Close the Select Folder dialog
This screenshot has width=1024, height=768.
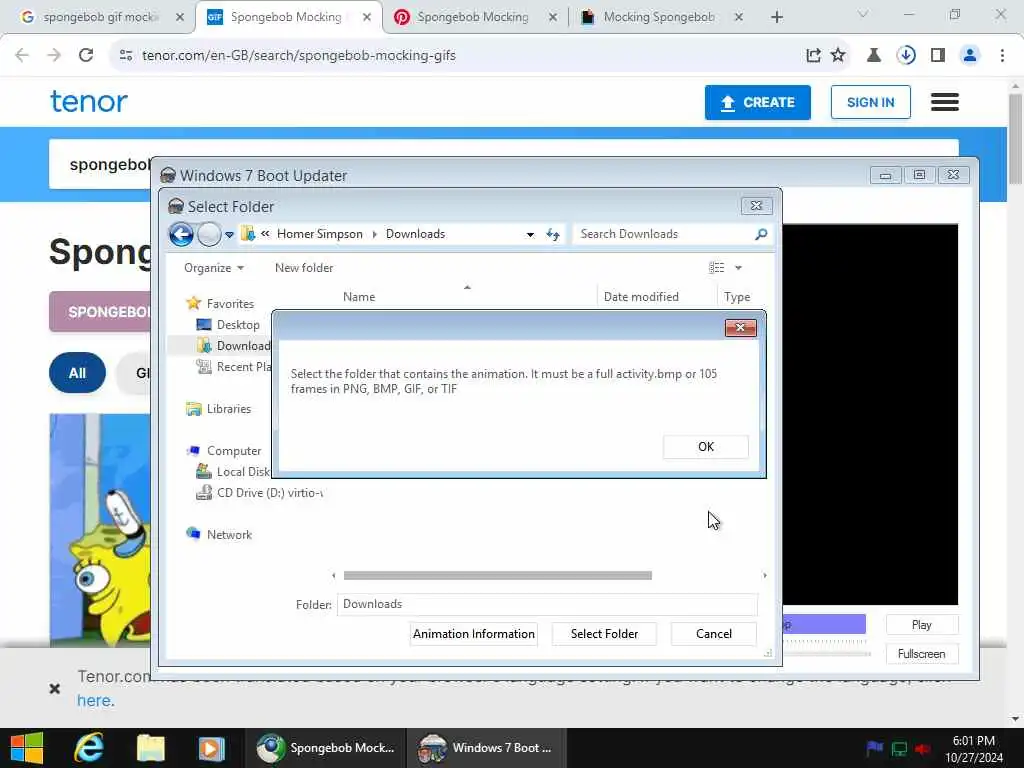coord(757,206)
